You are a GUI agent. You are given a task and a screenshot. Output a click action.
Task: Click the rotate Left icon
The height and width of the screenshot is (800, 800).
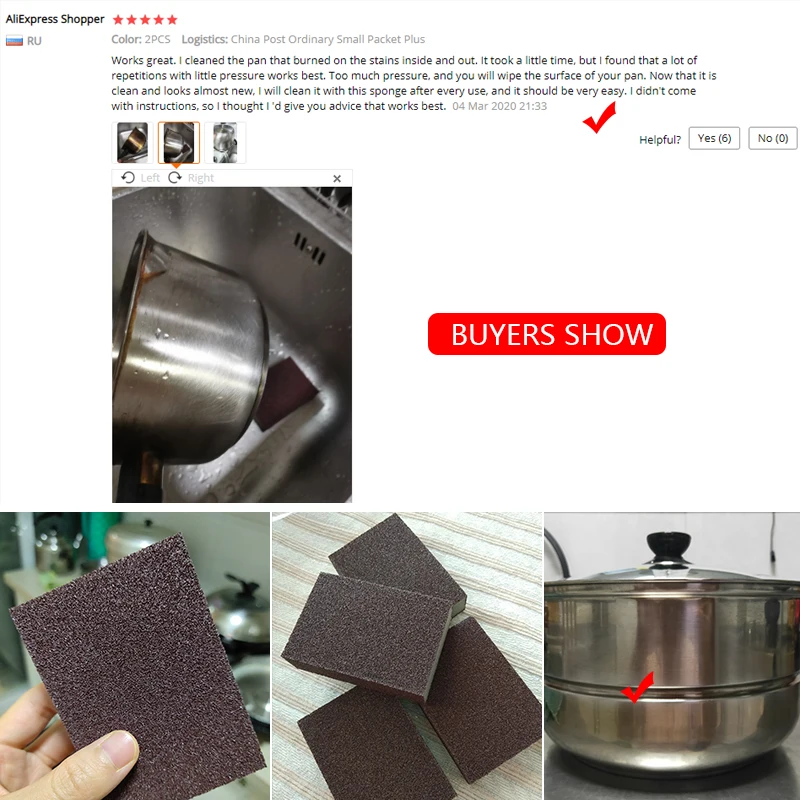[x=128, y=178]
